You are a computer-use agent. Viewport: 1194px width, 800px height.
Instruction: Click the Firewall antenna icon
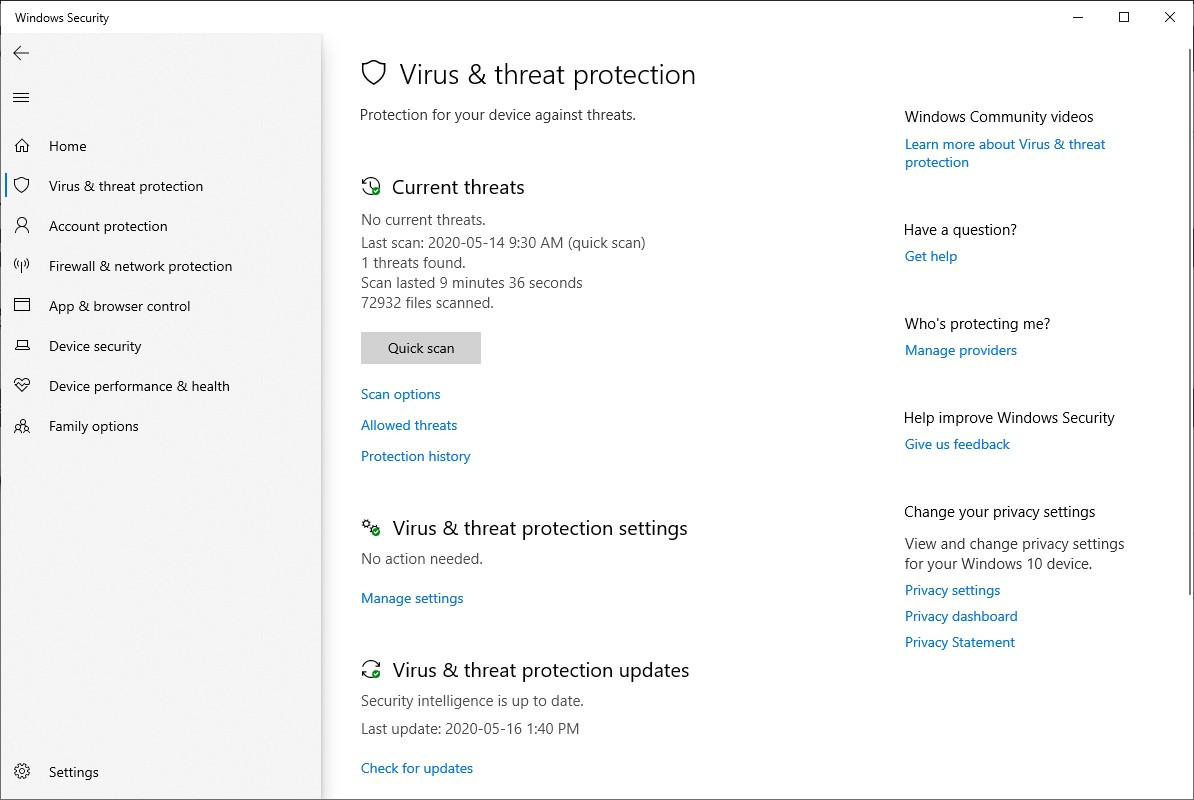(x=22, y=265)
